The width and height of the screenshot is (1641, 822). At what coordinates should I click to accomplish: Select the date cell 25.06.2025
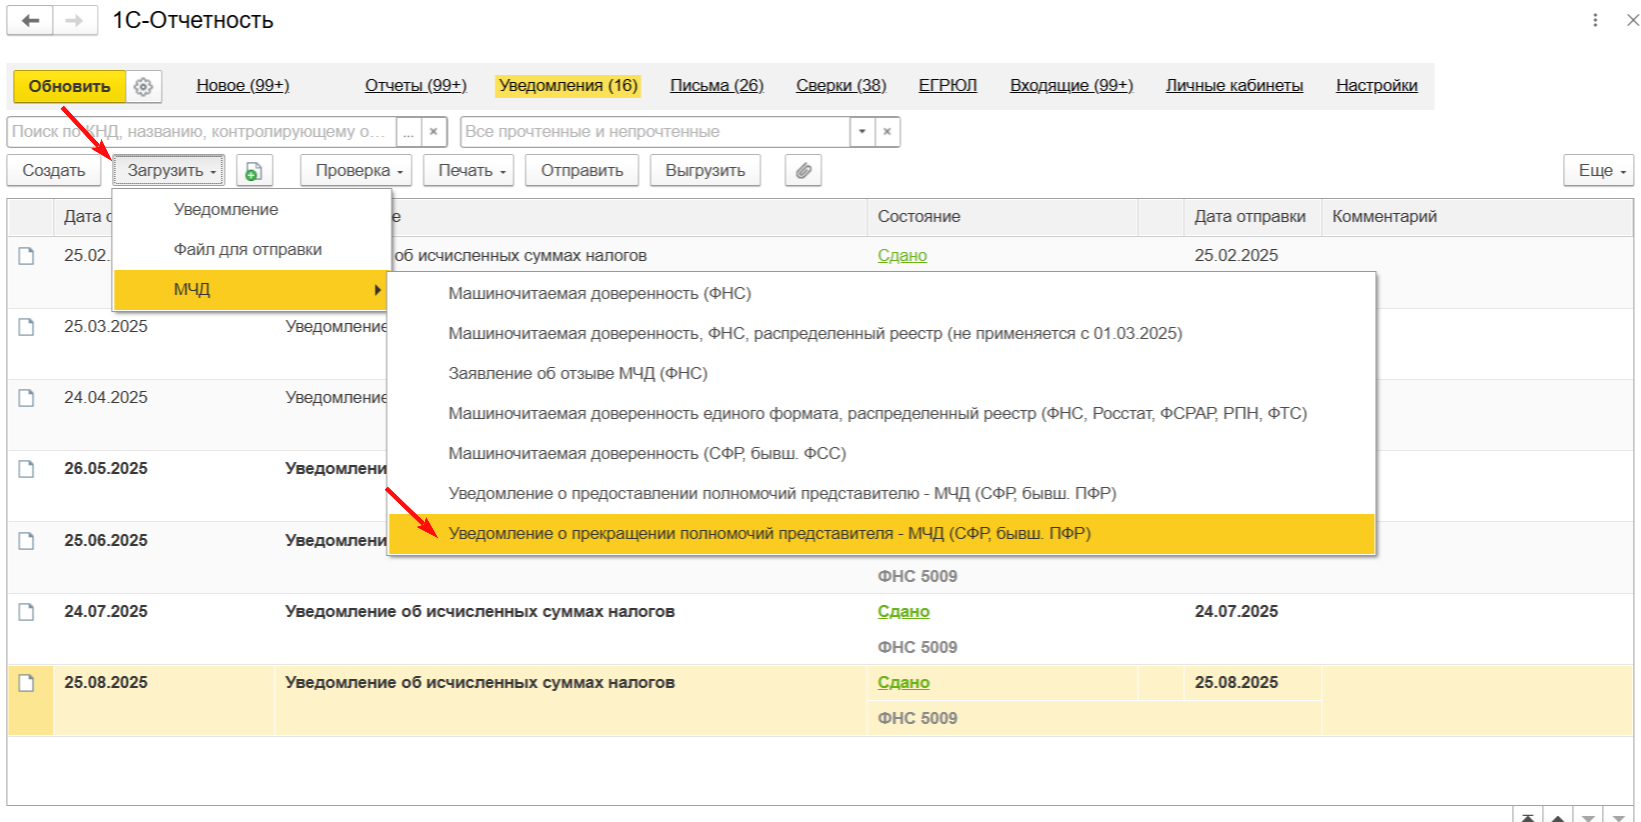click(x=106, y=541)
